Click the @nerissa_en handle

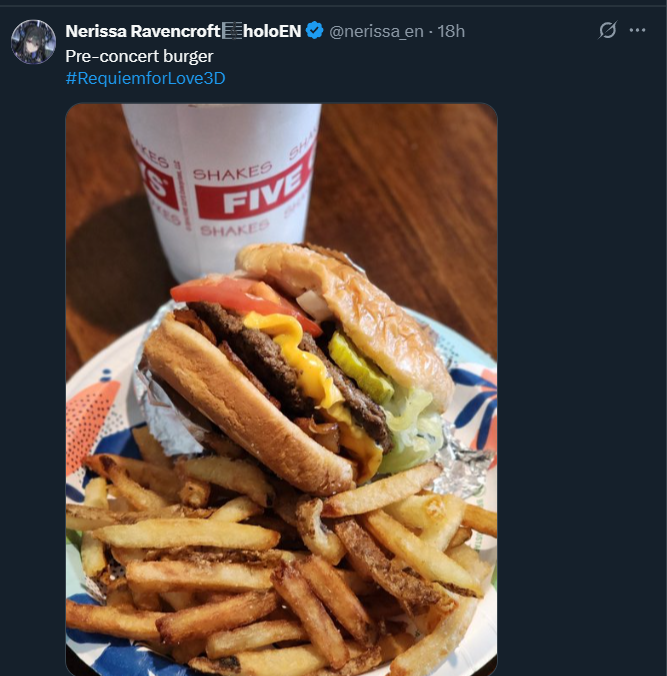[x=376, y=31]
